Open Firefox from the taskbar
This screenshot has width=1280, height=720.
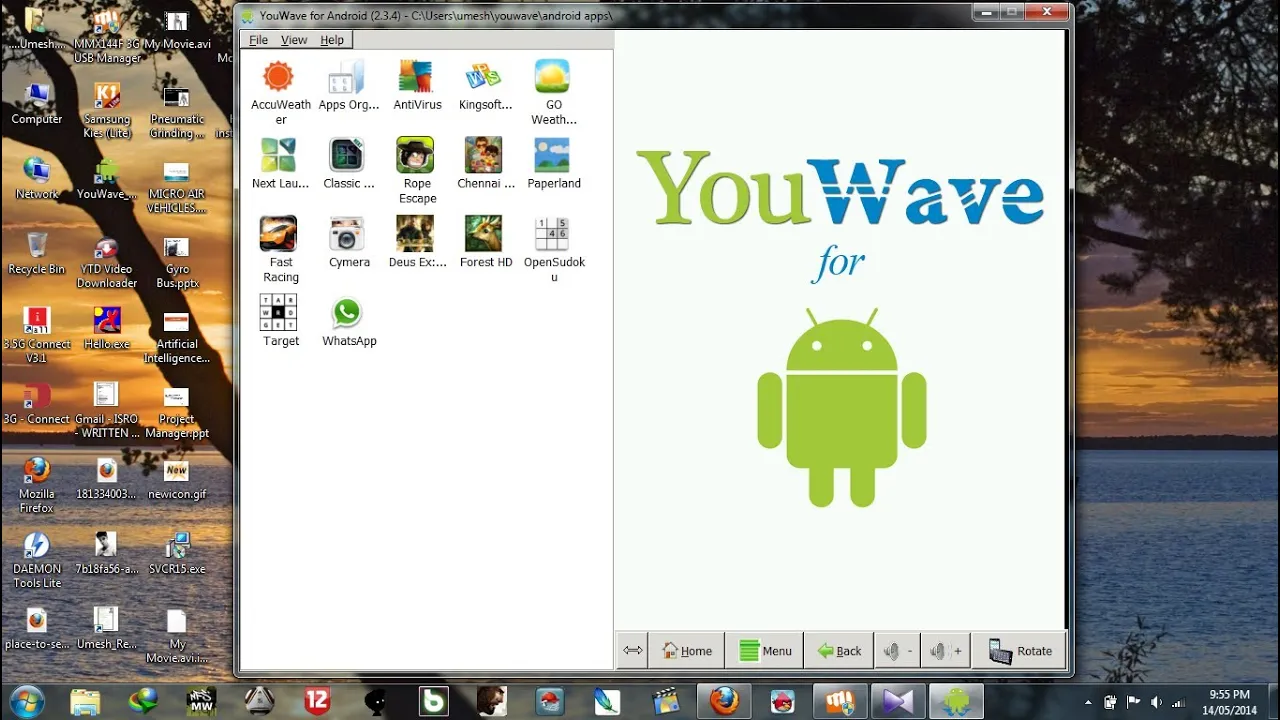[724, 701]
